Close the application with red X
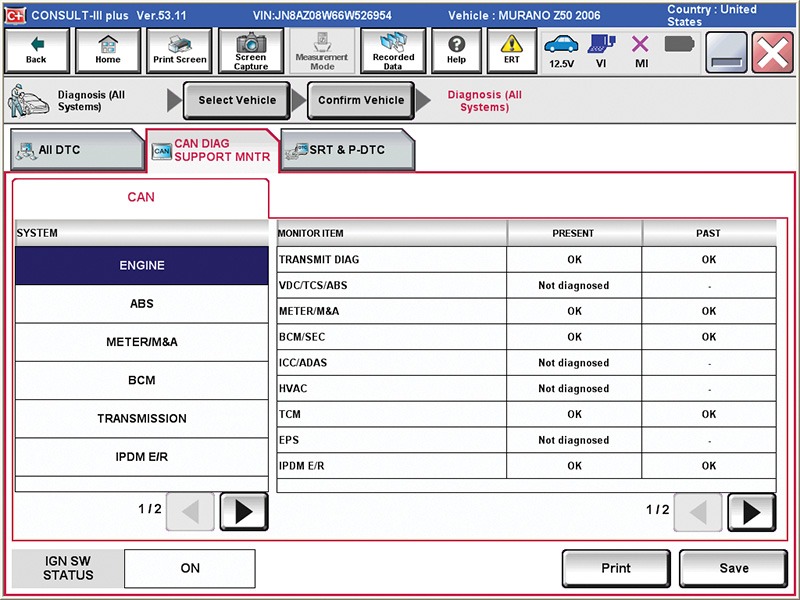Image resolution: width=800 pixels, height=600 pixels. coord(772,52)
